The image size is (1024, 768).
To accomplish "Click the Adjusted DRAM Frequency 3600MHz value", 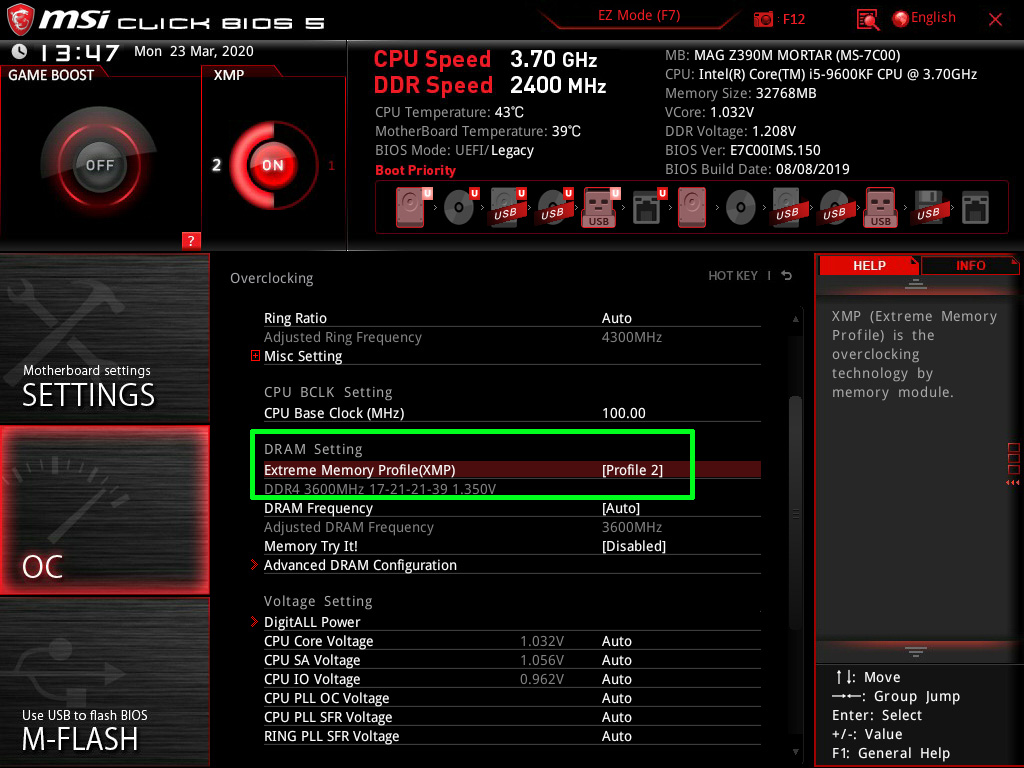I will pyautogui.click(x=632, y=527).
